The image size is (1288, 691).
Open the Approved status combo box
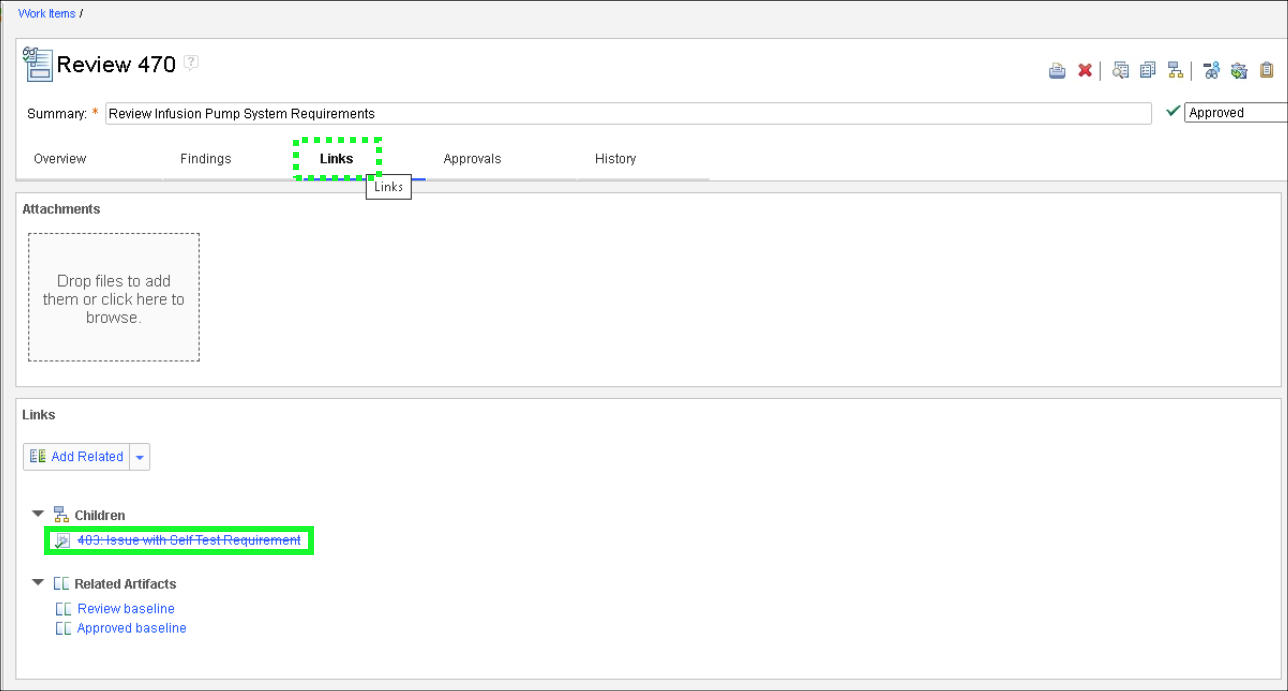(x=1235, y=113)
